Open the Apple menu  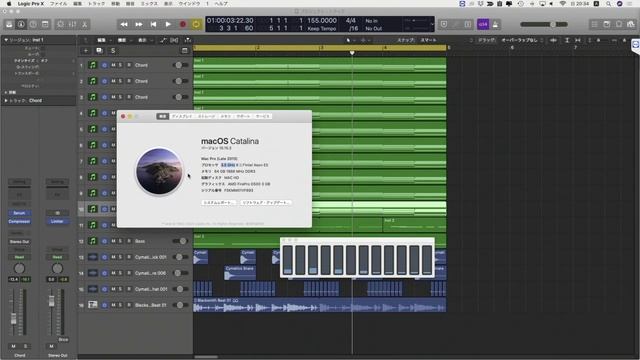coord(9,3)
